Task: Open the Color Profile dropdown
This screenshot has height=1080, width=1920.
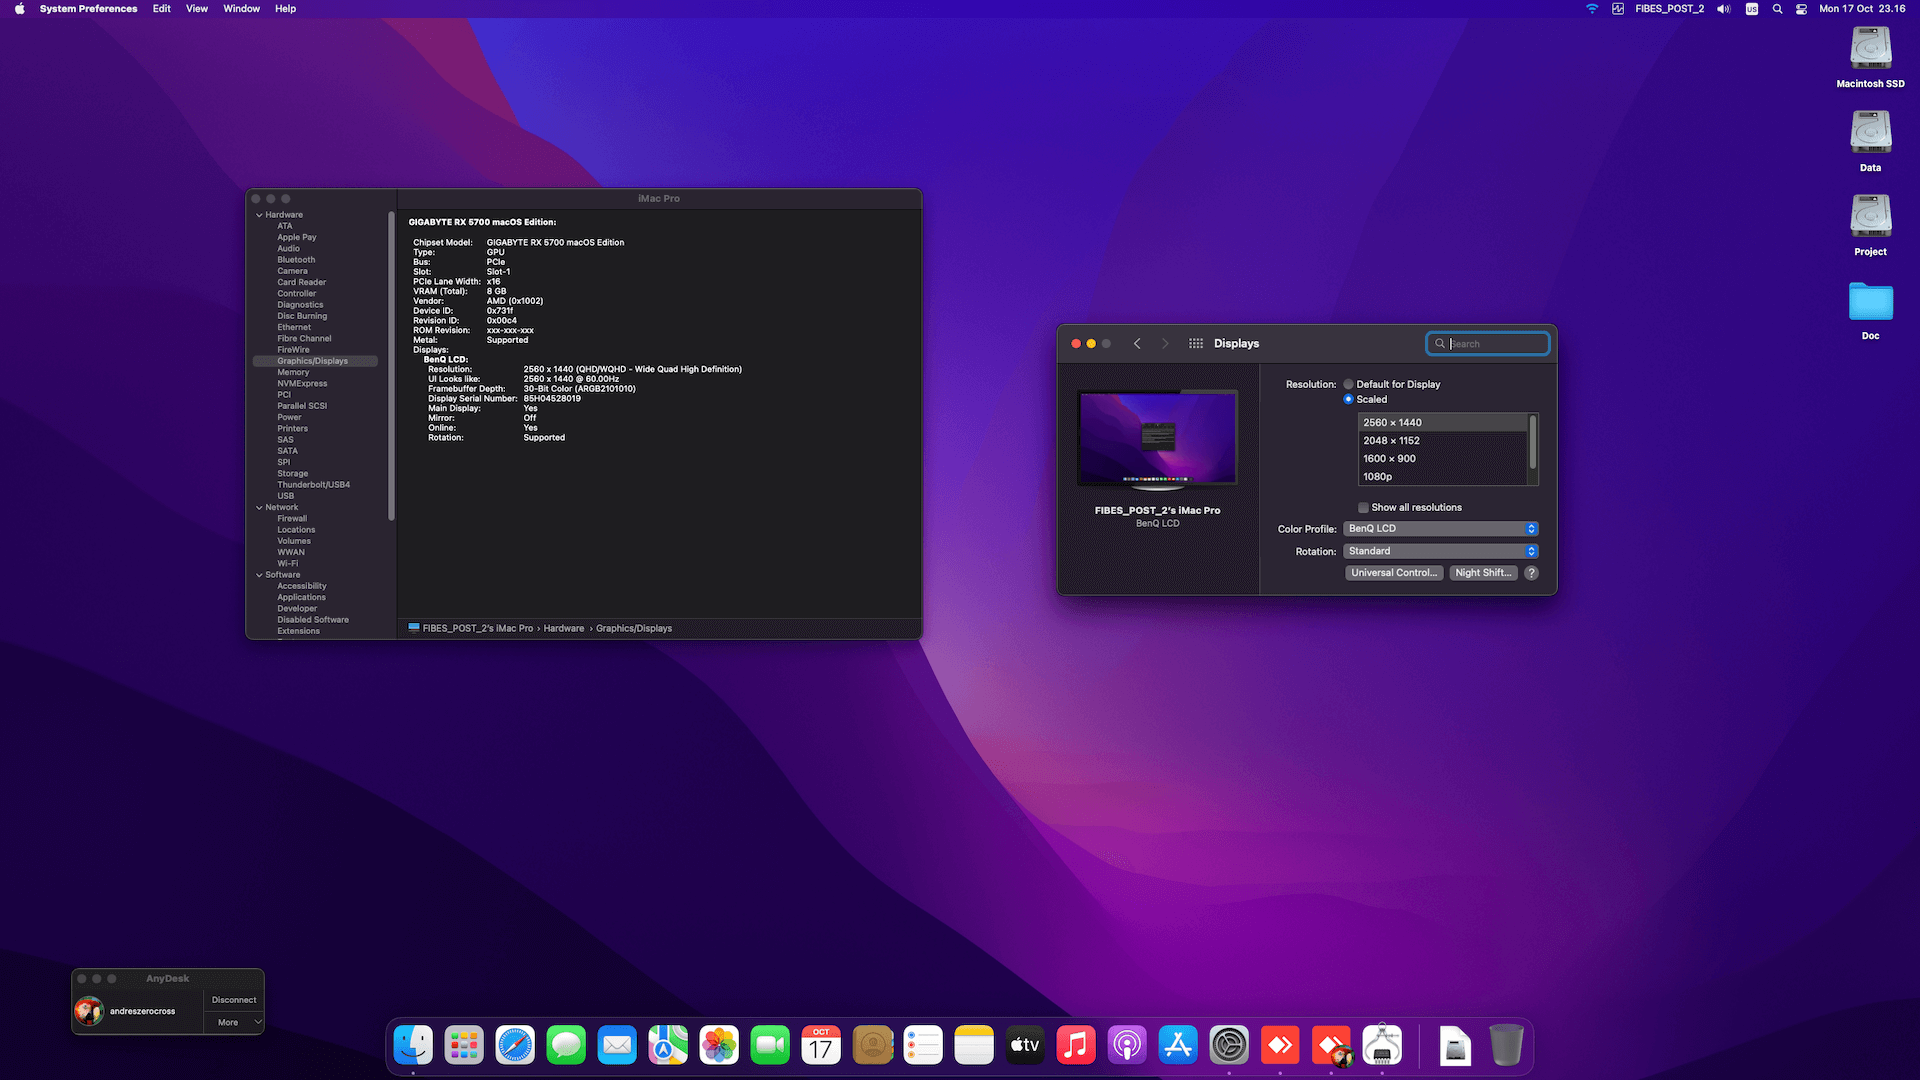Action: [x=1440, y=529]
